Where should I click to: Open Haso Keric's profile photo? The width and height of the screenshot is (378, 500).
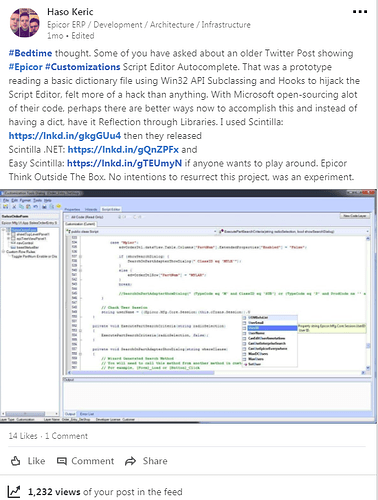click(25, 23)
